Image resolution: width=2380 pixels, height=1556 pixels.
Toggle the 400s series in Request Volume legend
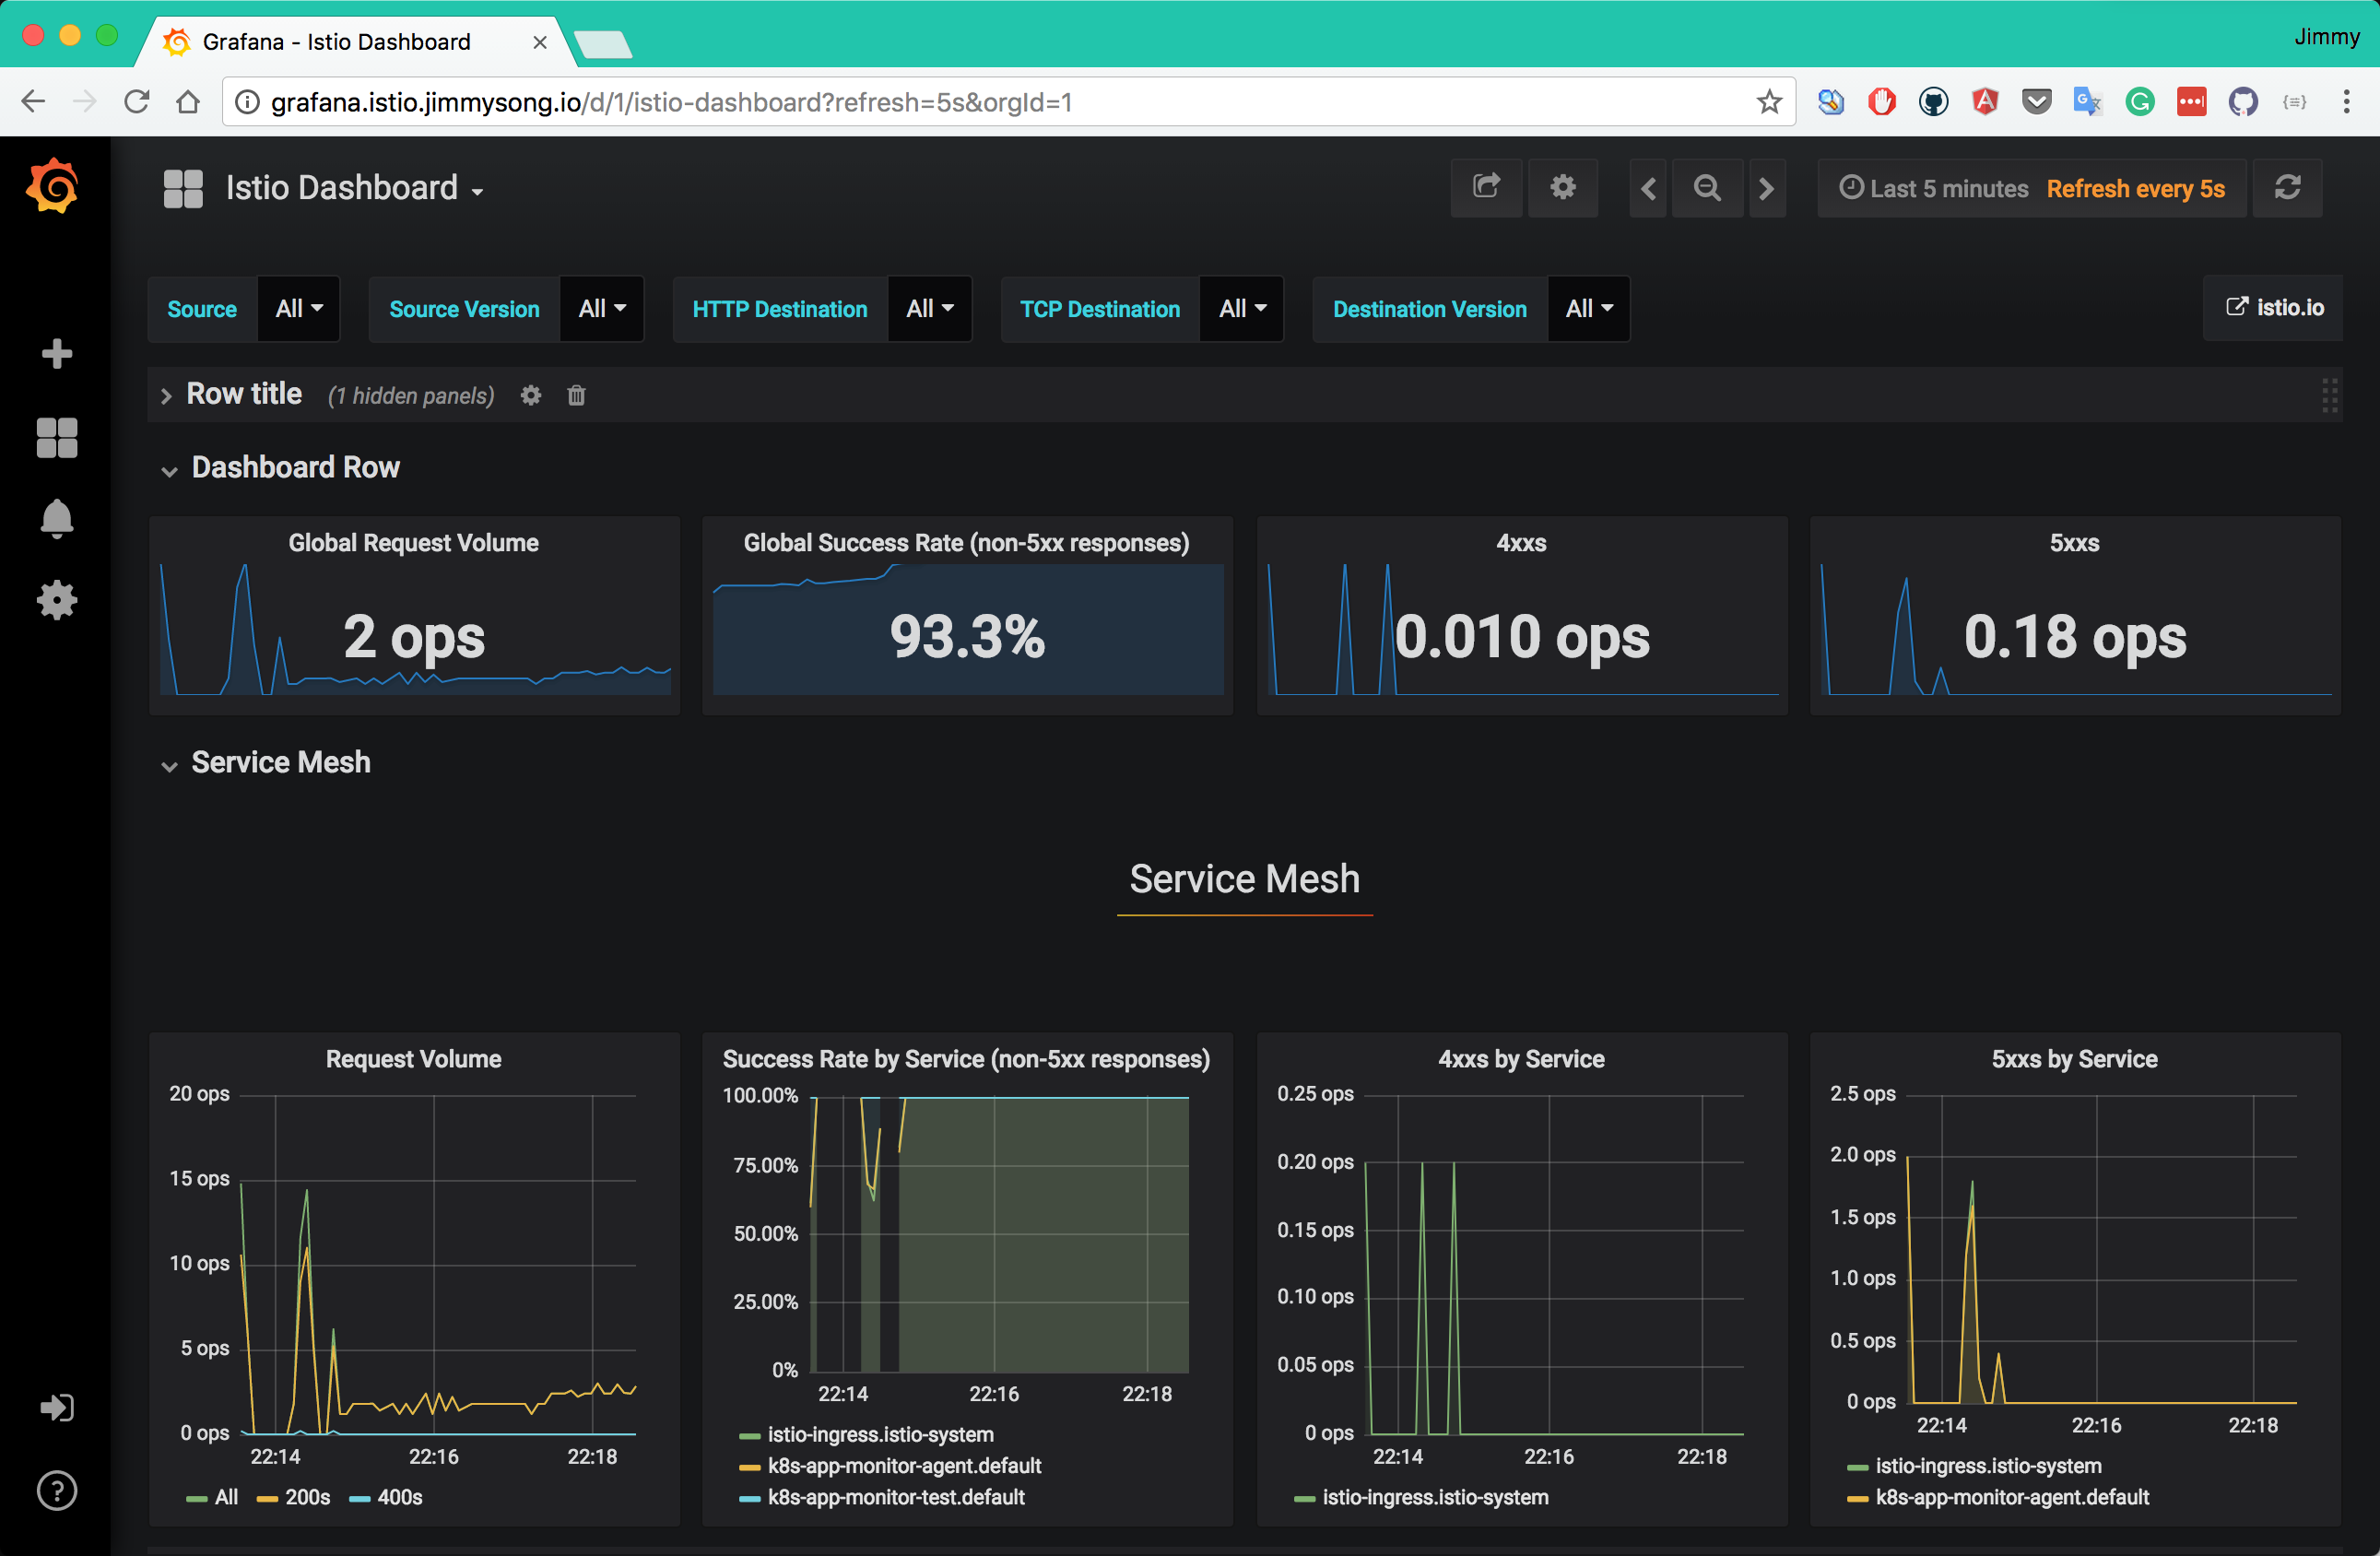click(398, 1497)
